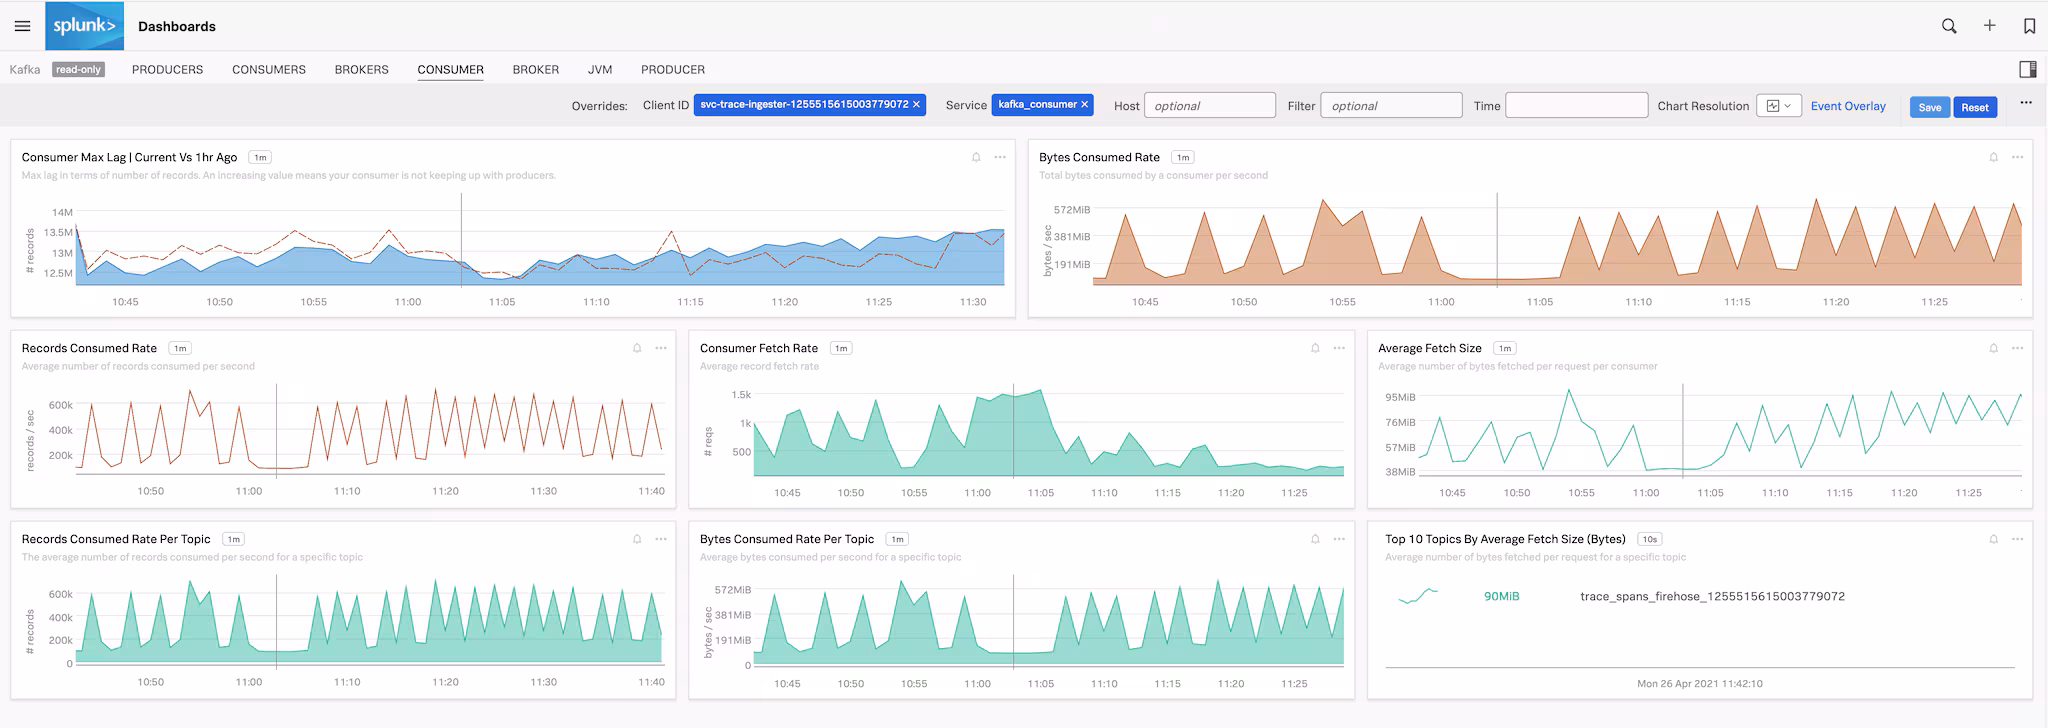Click the plus create icon
Viewport: 2048px width, 728px height.
point(1990,26)
